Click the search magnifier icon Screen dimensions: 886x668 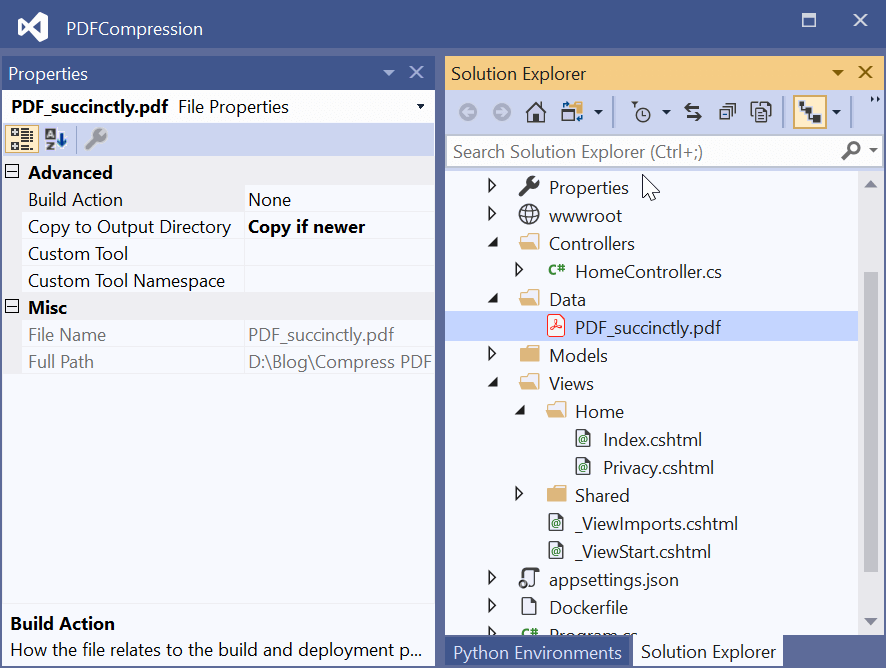[x=851, y=151]
